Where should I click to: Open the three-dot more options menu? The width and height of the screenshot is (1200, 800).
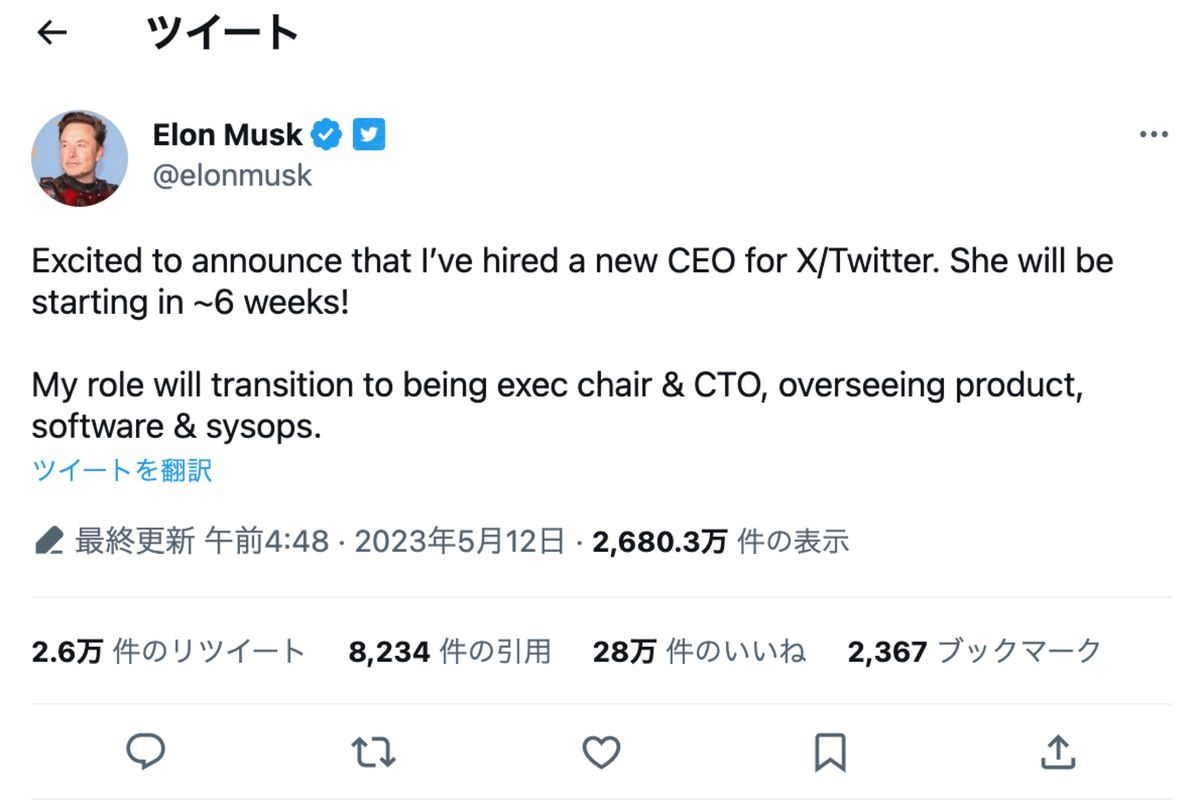[1154, 133]
